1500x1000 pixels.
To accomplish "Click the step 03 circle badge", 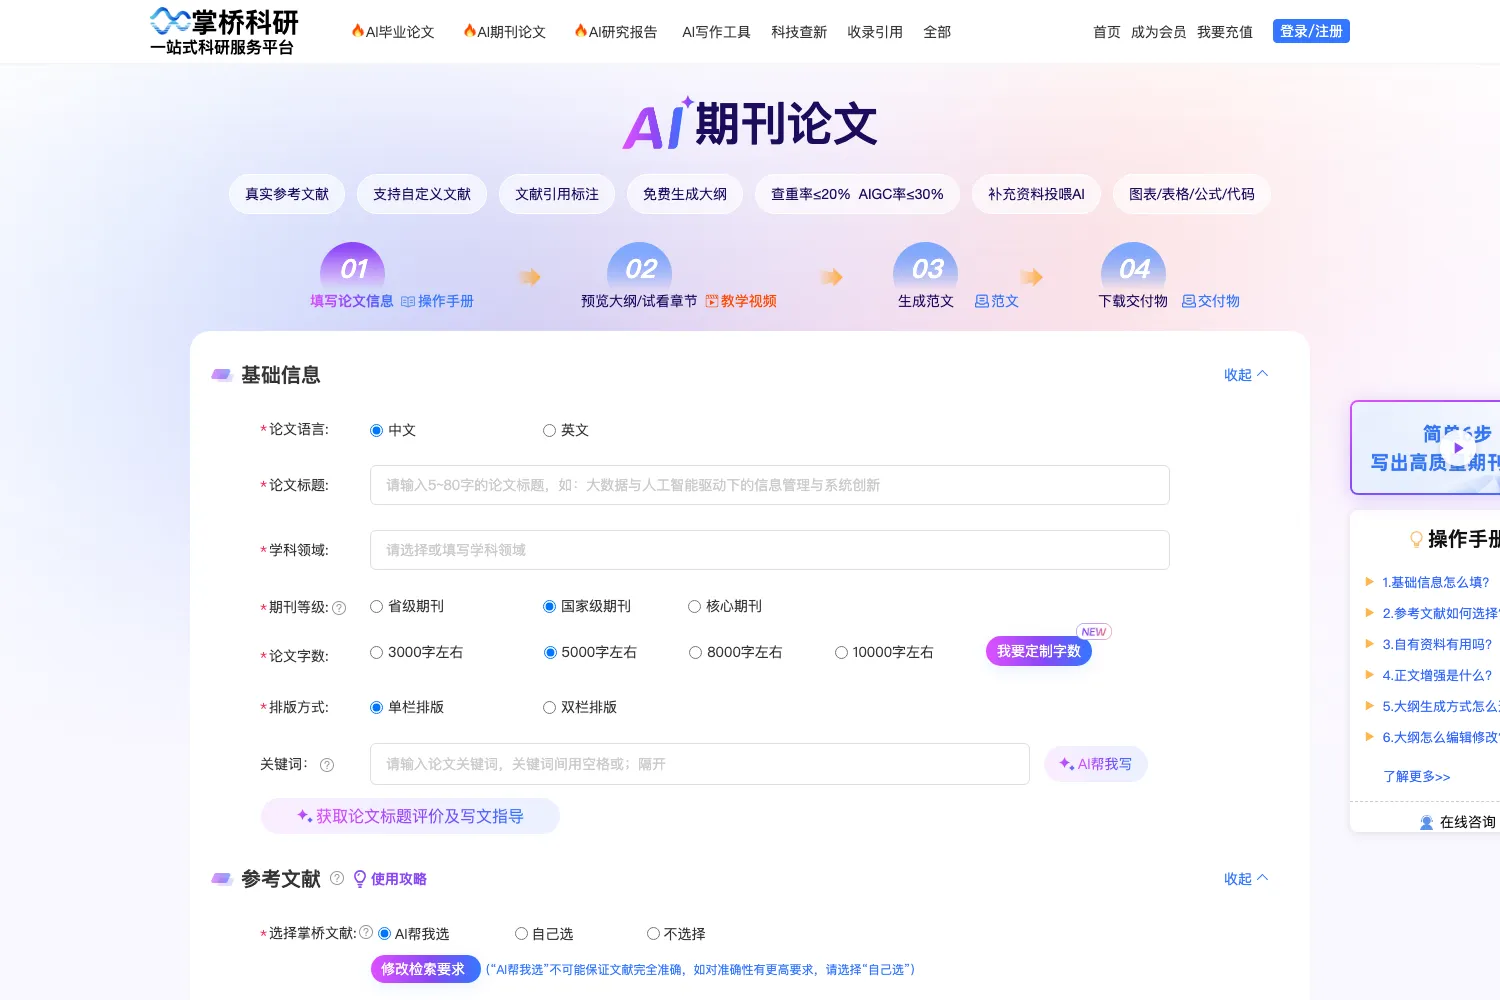I will point(926,267).
